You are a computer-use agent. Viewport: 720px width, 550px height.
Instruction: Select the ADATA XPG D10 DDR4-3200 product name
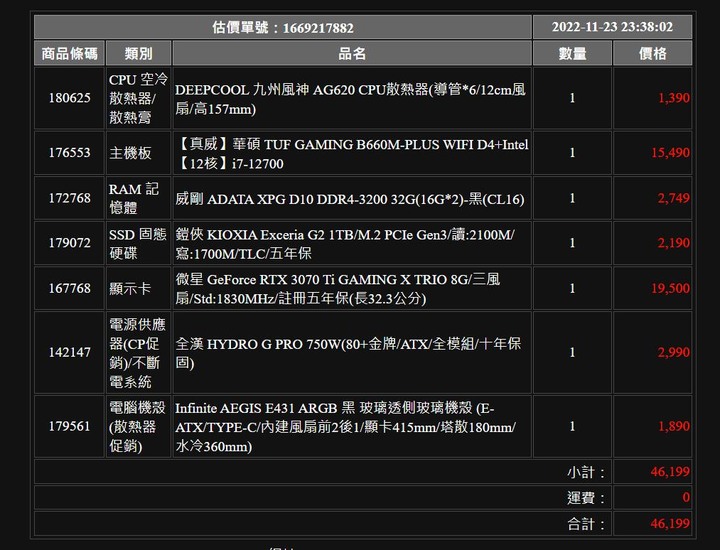point(349,199)
